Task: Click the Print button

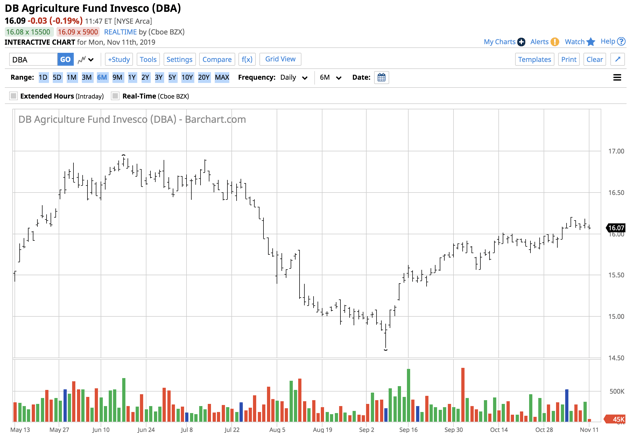Action: pos(569,60)
